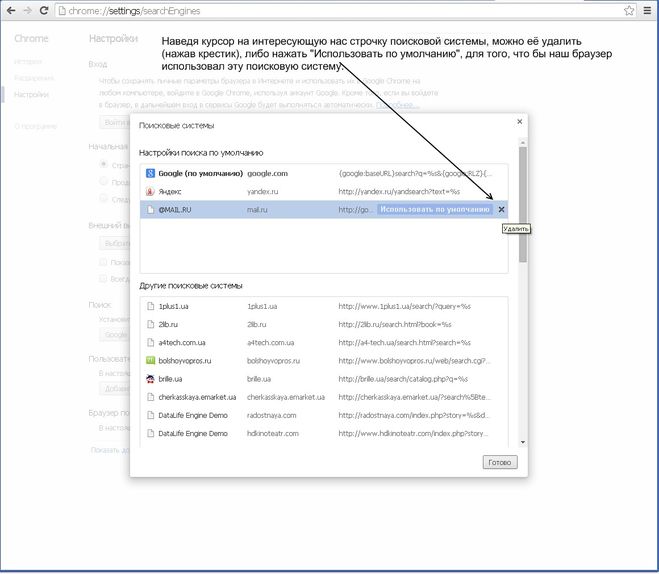Close the Поисковые системы dialog
The width and height of the screenshot is (659, 574).
click(519, 122)
